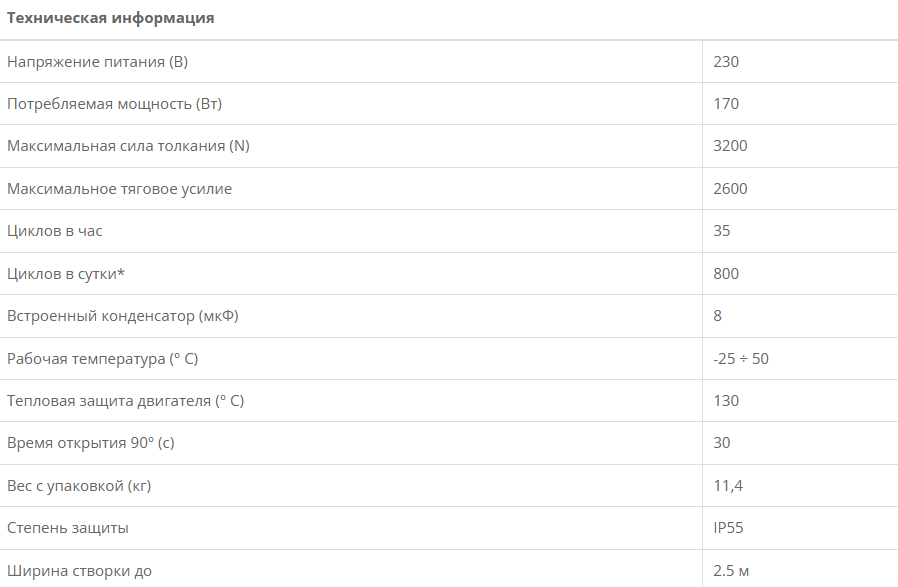Image resolution: width=898 pixels, height=587 pixels.
Task: Click the "Техническая информация" heading
Action: [110, 18]
